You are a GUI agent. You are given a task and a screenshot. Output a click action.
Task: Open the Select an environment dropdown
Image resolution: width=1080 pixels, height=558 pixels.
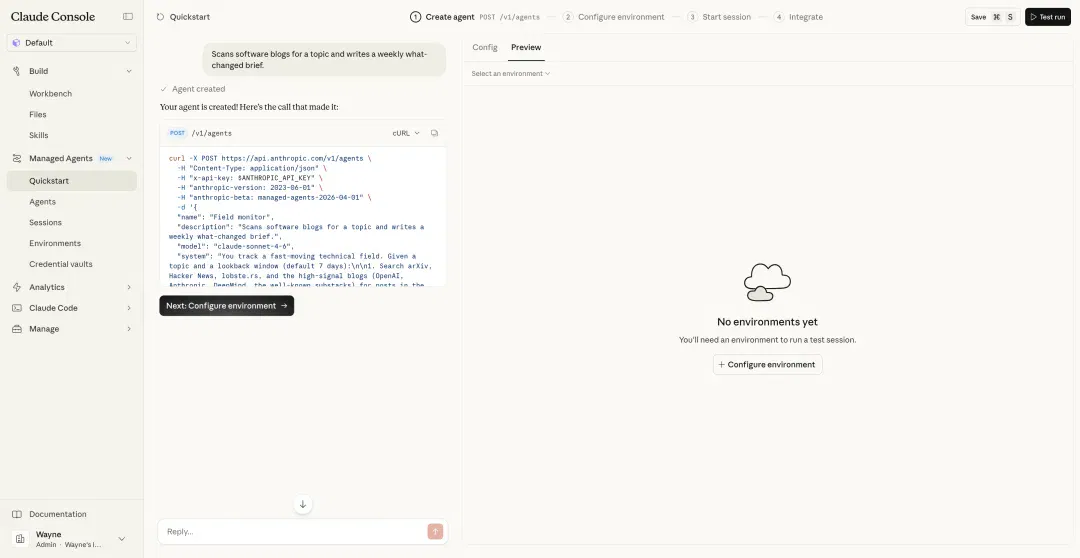pyautogui.click(x=510, y=74)
